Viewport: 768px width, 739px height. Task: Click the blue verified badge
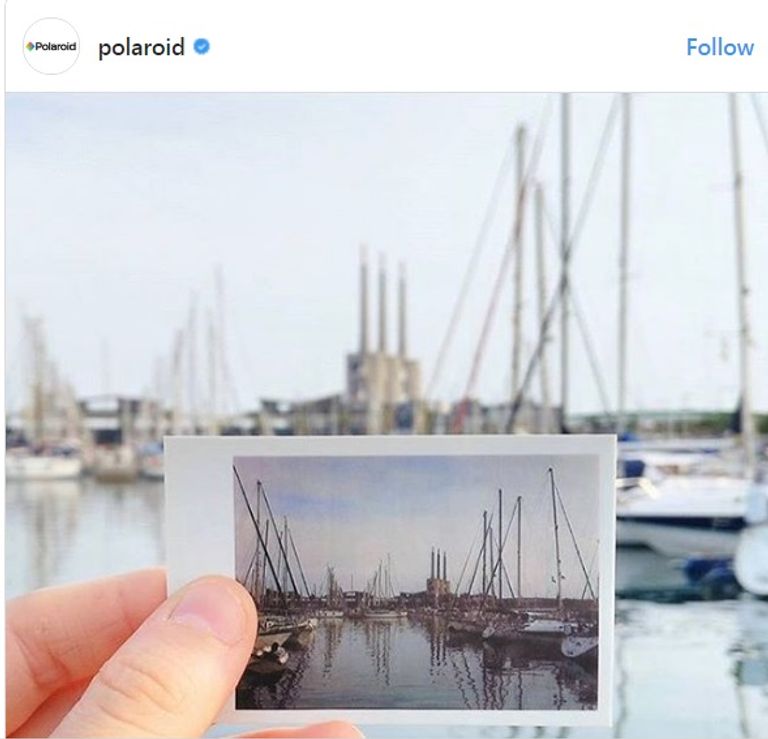(x=201, y=47)
